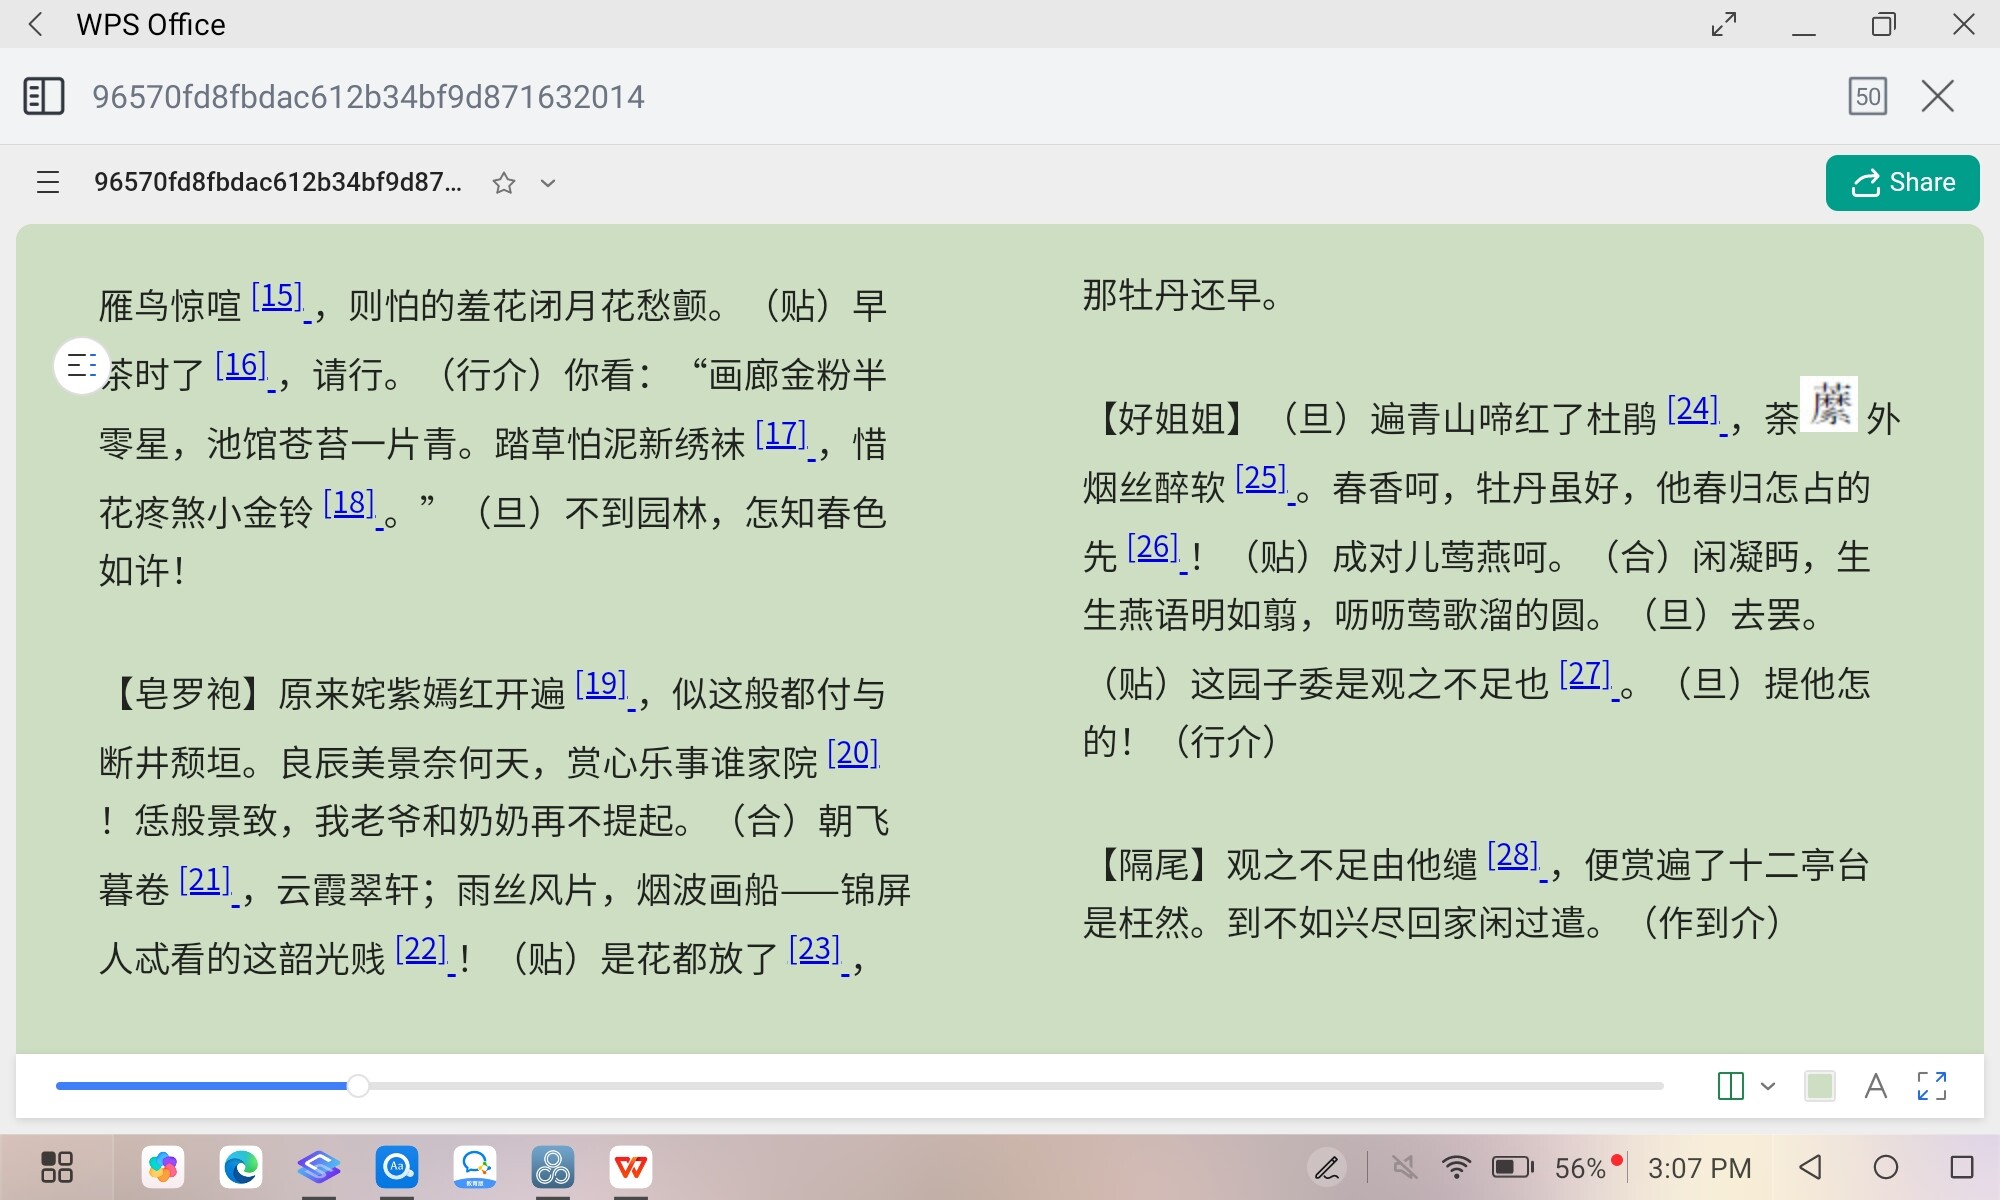Toggle the stylus pen icon in tray

tap(1327, 1167)
